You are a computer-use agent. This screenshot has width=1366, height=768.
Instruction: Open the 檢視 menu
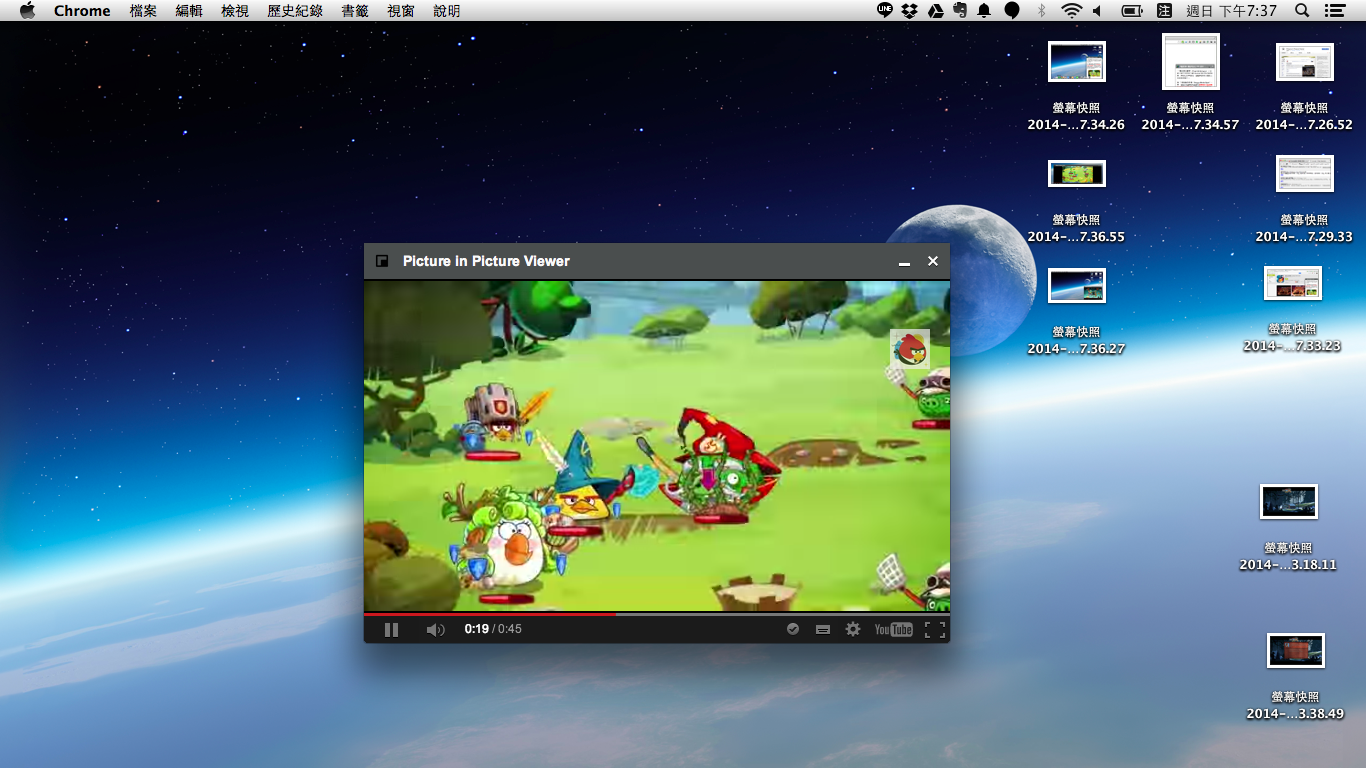(235, 11)
